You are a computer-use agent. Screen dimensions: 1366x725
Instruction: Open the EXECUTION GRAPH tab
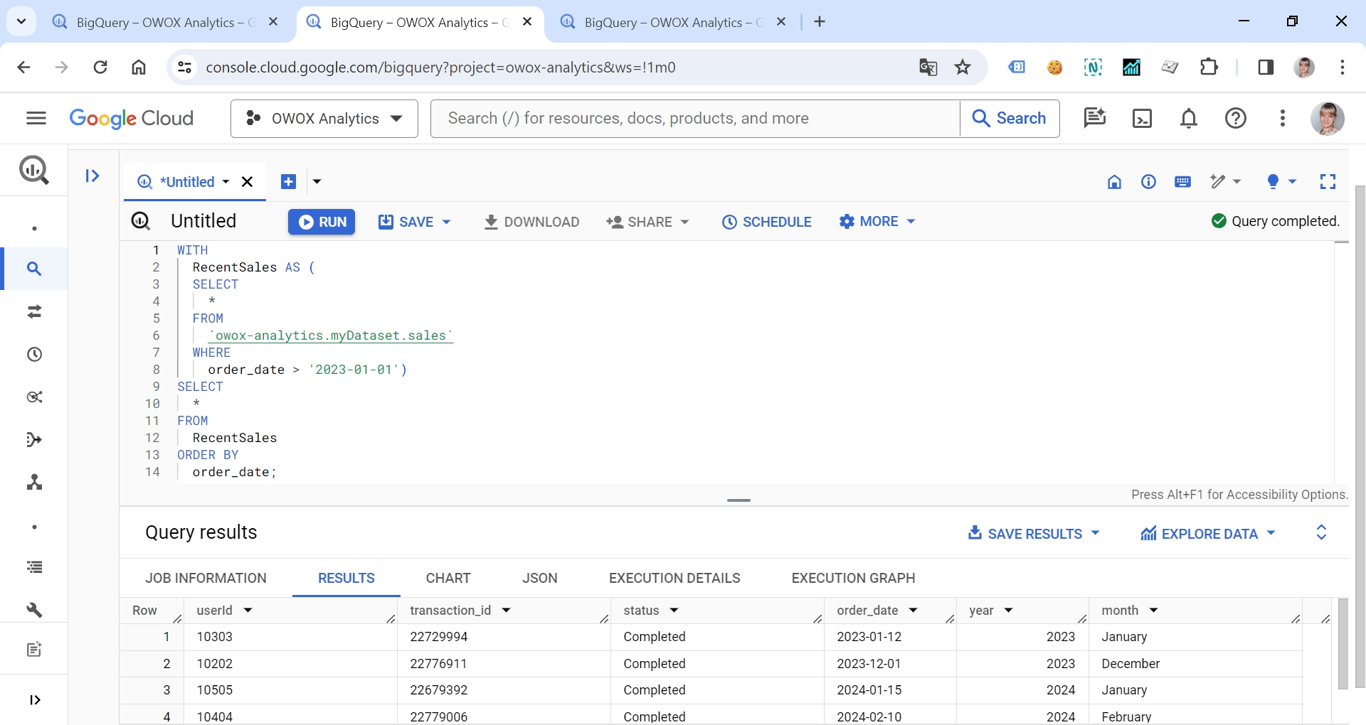click(853, 578)
